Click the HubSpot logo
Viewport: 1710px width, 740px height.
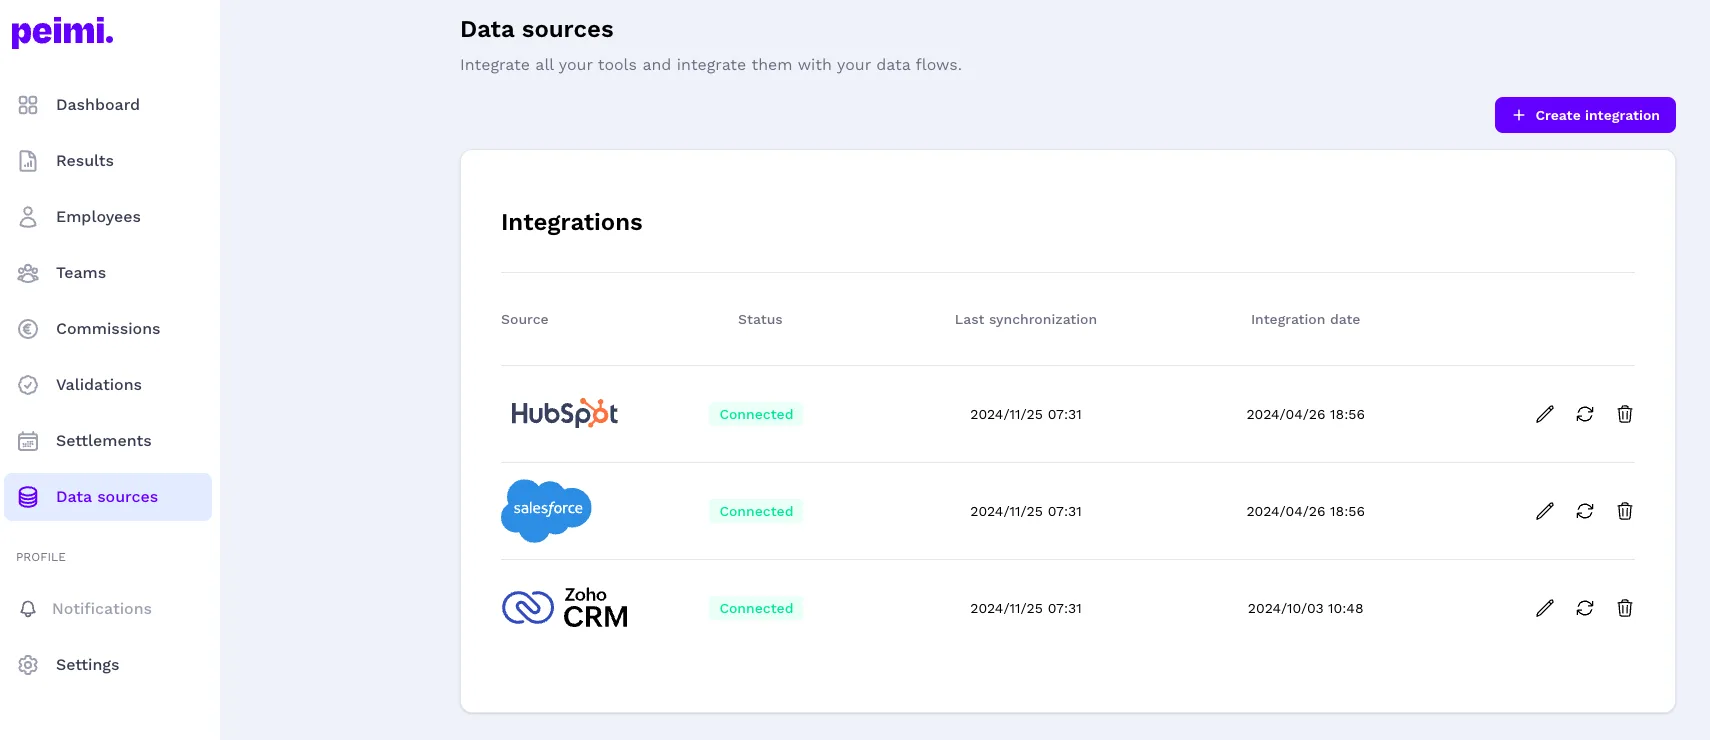click(x=564, y=413)
